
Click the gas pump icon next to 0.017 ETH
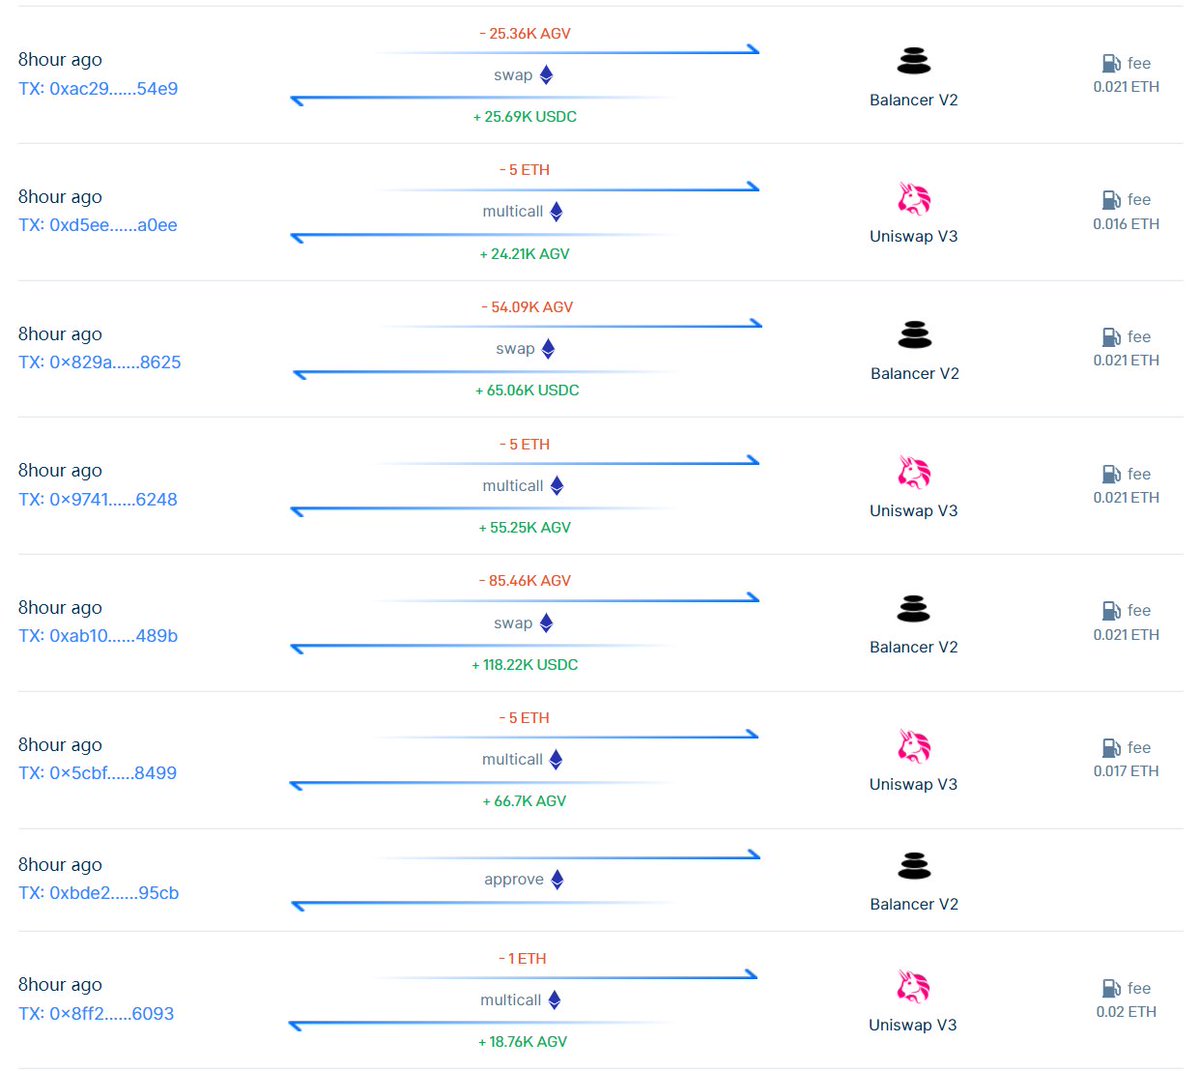(1111, 747)
